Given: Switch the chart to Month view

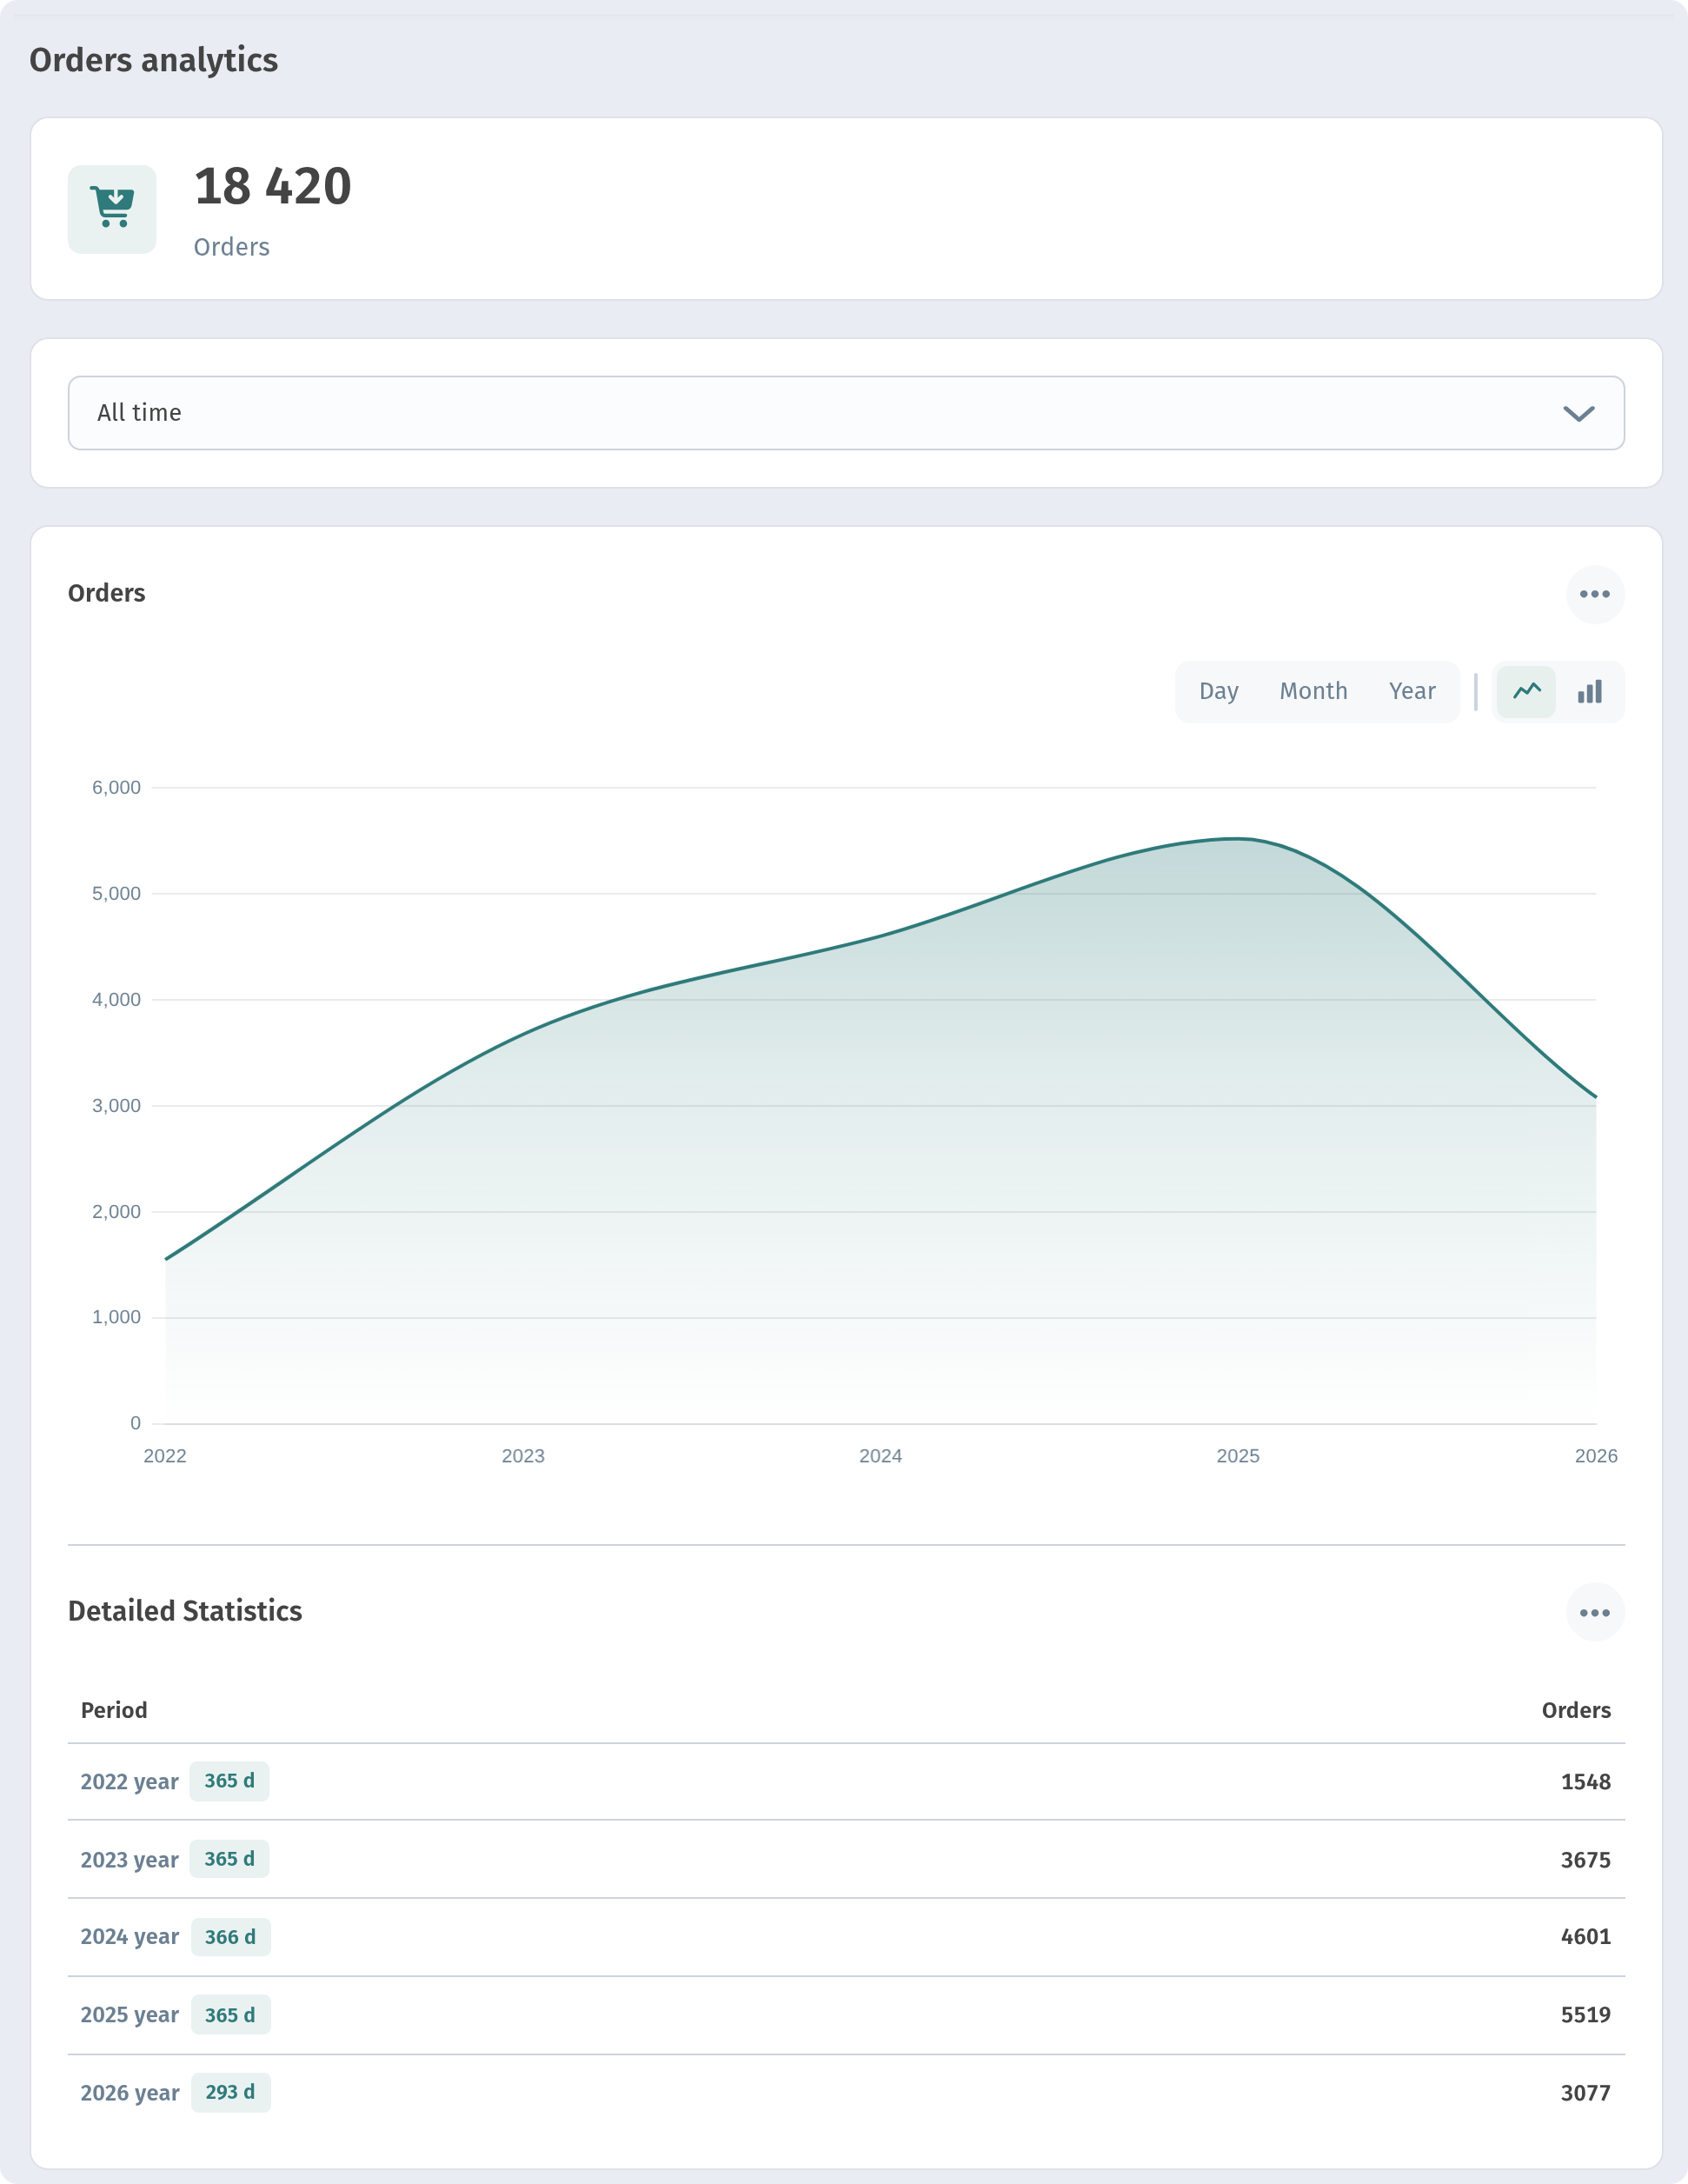Looking at the screenshot, I should [x=1313, y=691].
